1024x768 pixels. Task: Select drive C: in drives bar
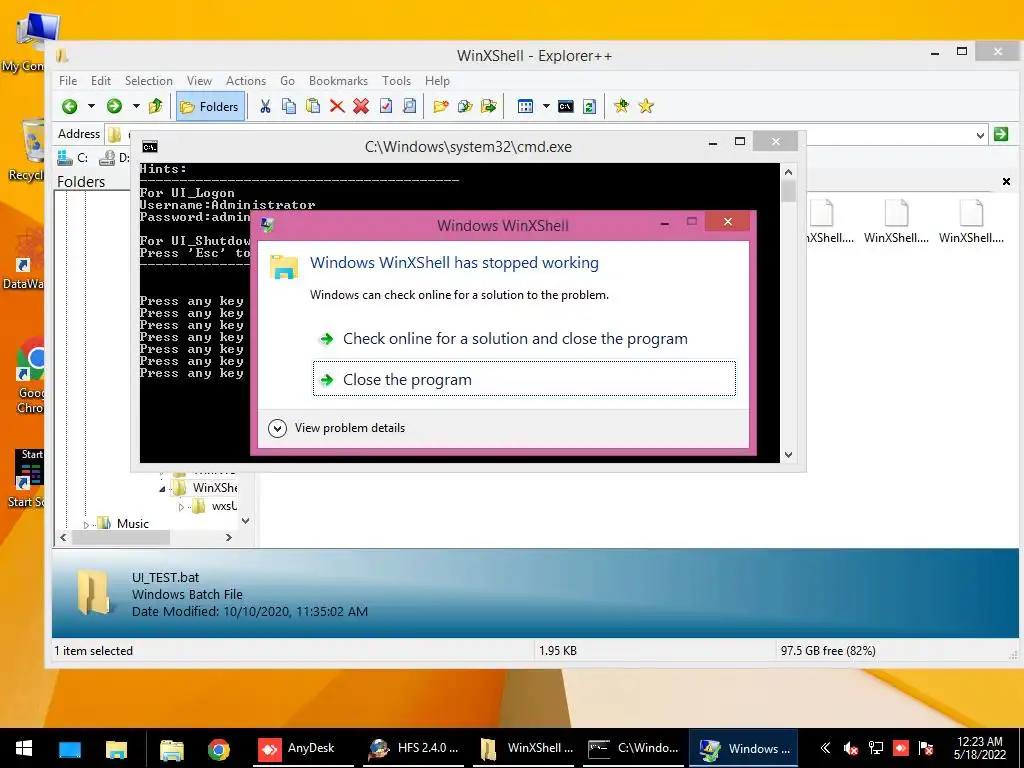[72, 157]
